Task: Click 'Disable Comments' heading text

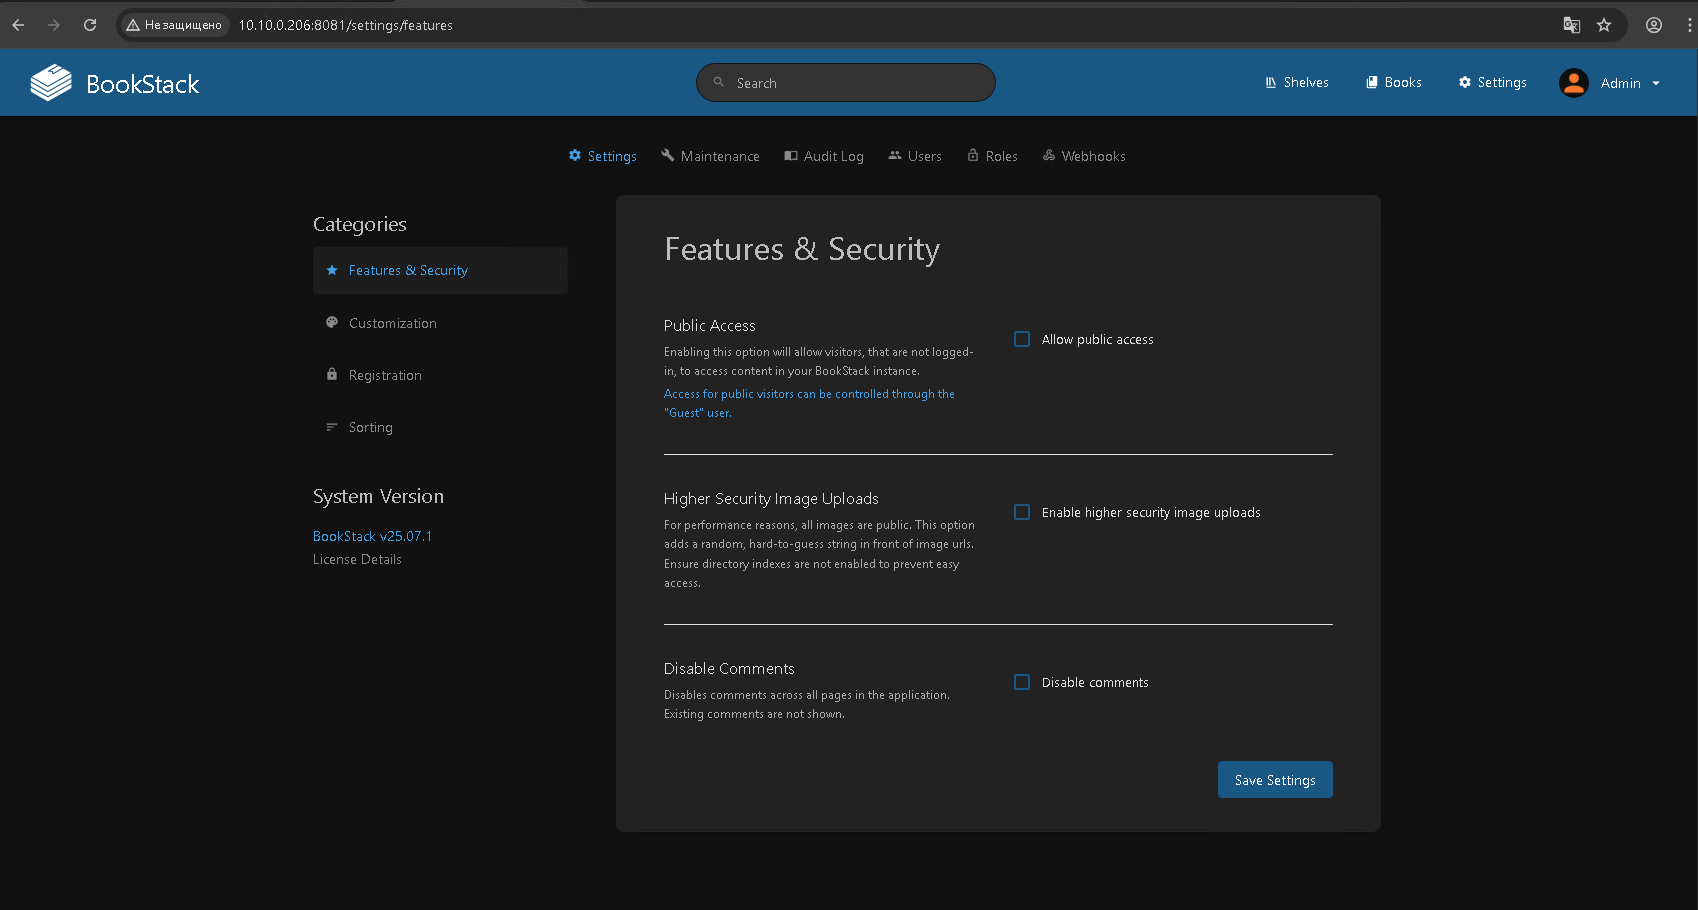Action: click(729, 668)
